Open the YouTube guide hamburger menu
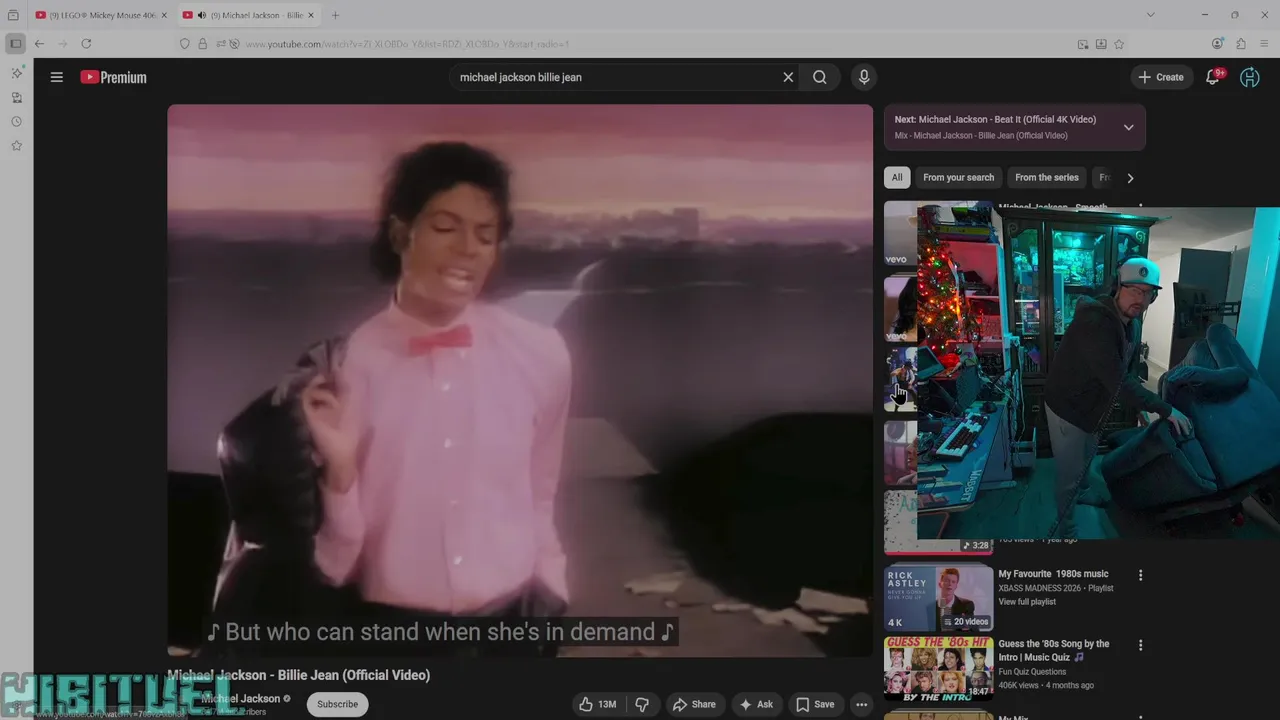 pyautogui.click(x=57, y=77)
